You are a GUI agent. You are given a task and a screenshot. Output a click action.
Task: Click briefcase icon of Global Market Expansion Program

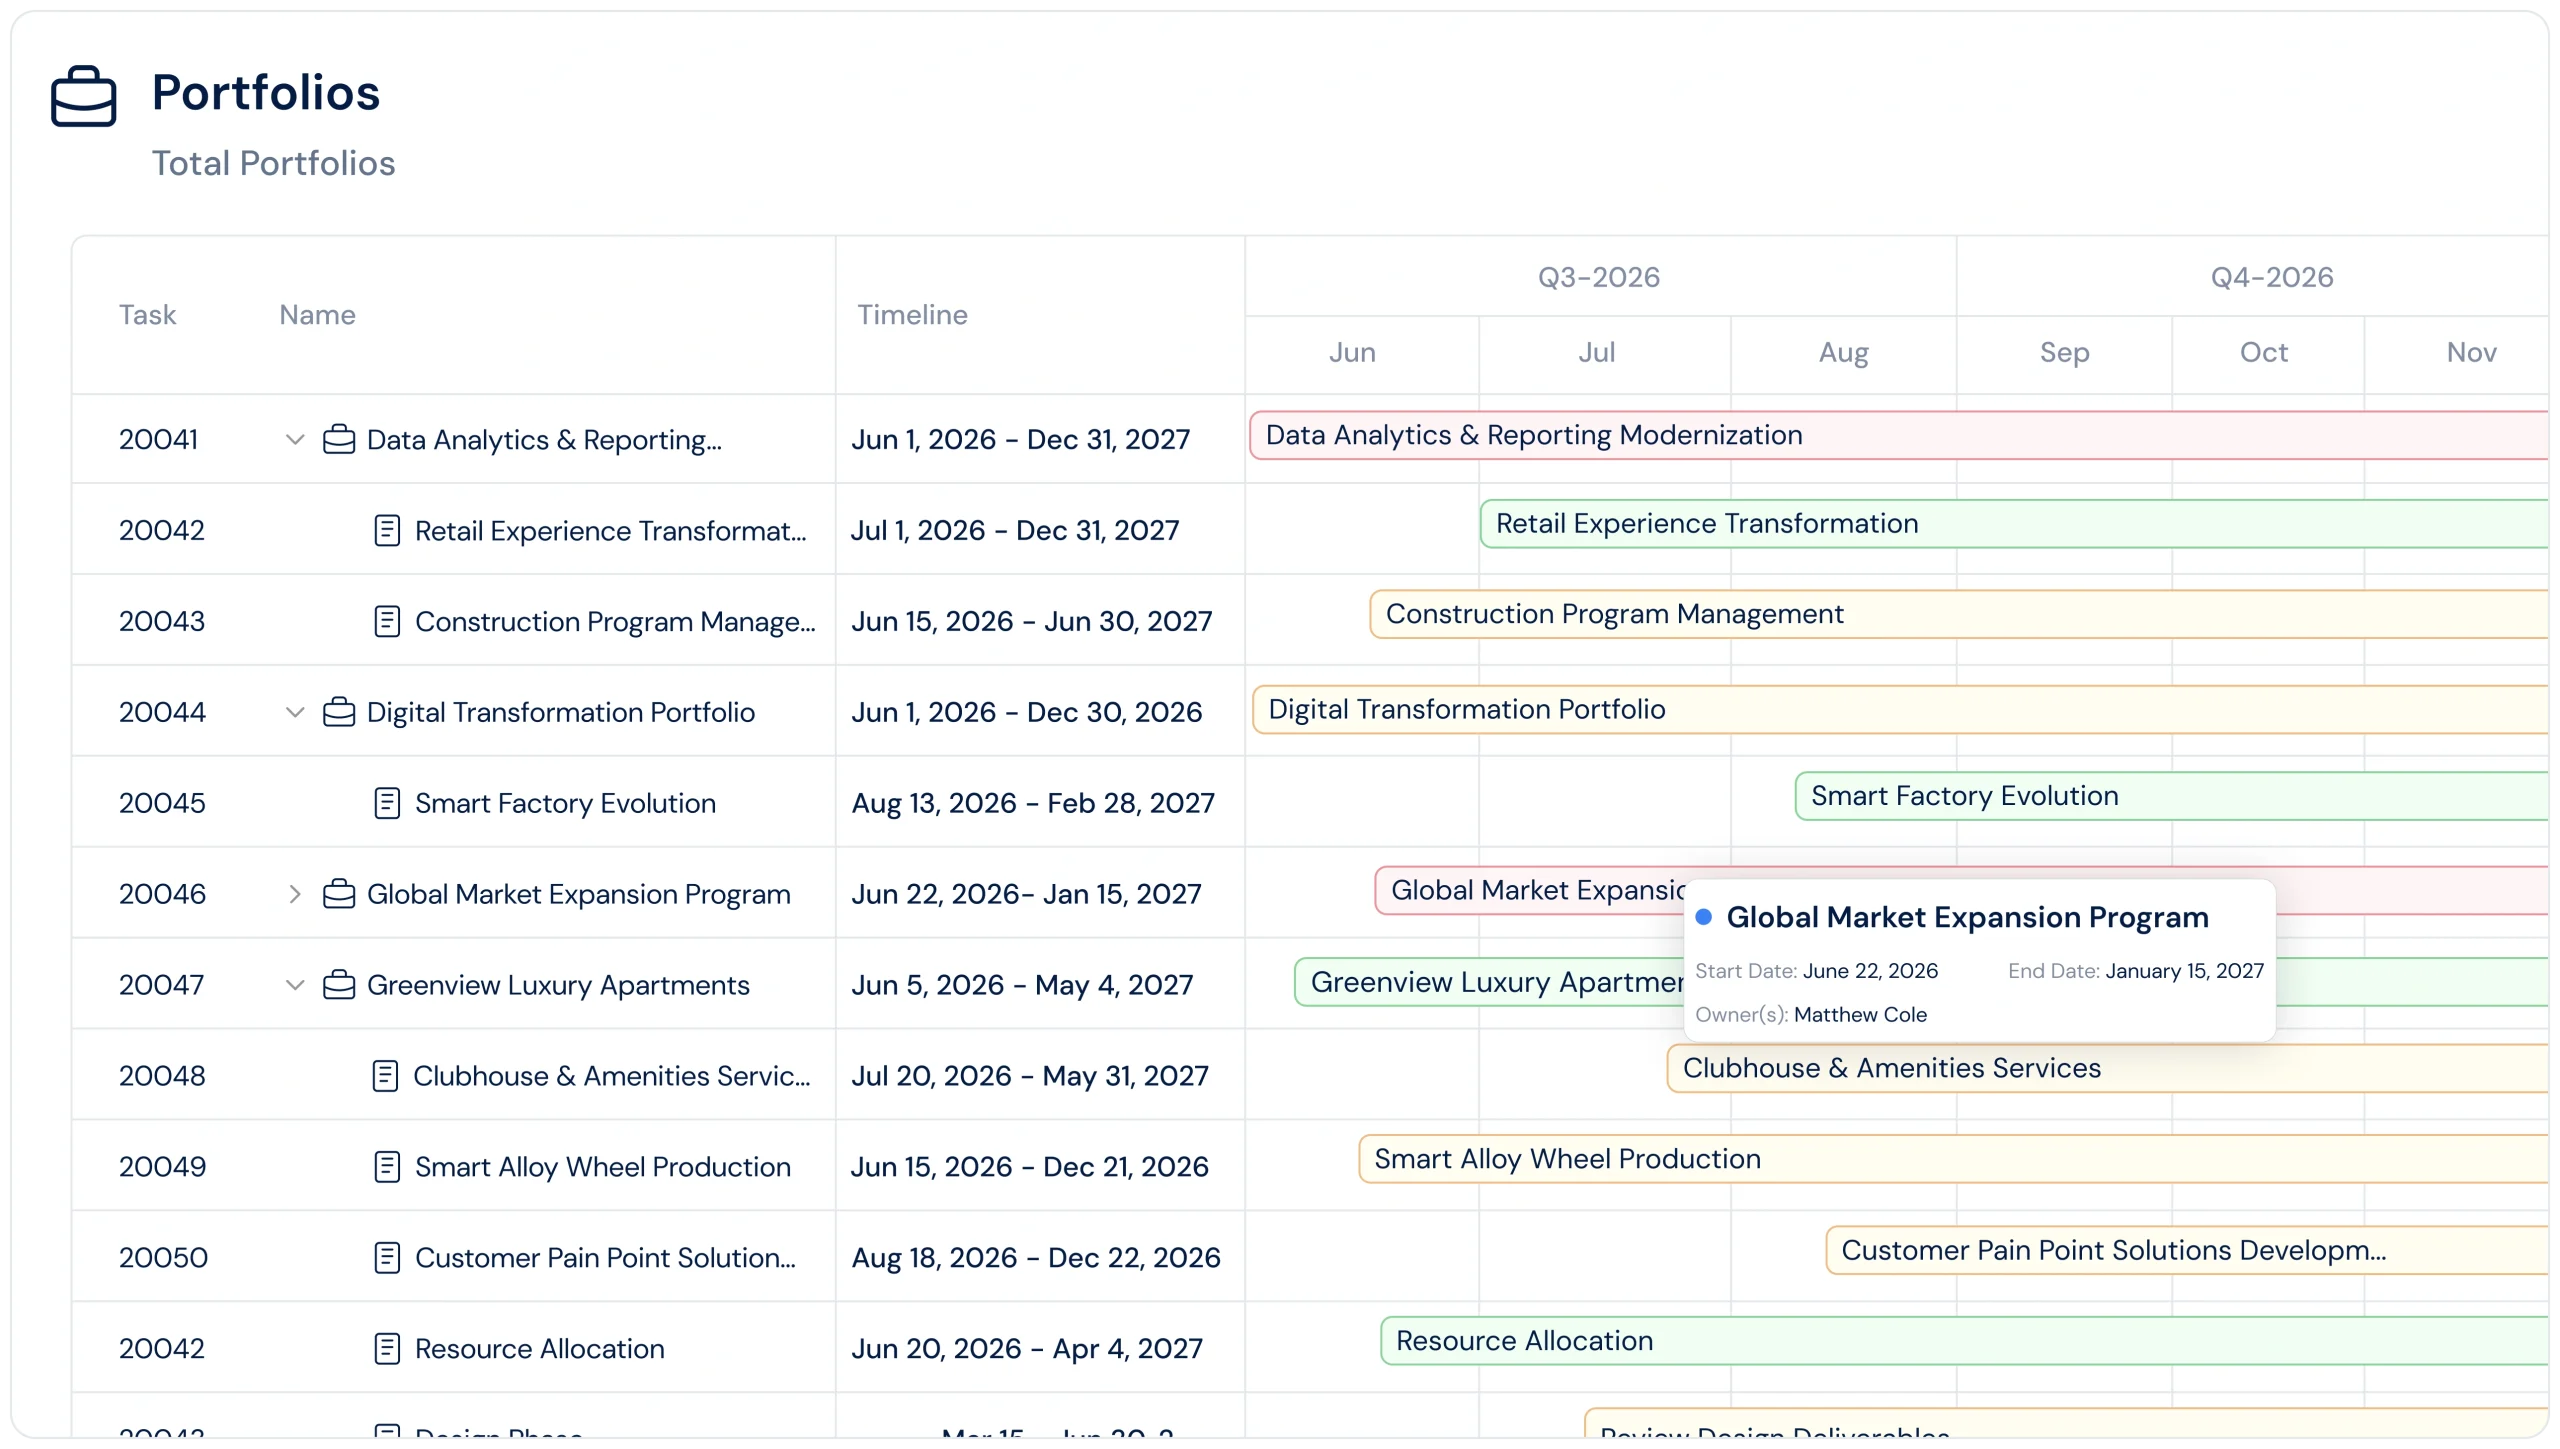tap(339, 894)
